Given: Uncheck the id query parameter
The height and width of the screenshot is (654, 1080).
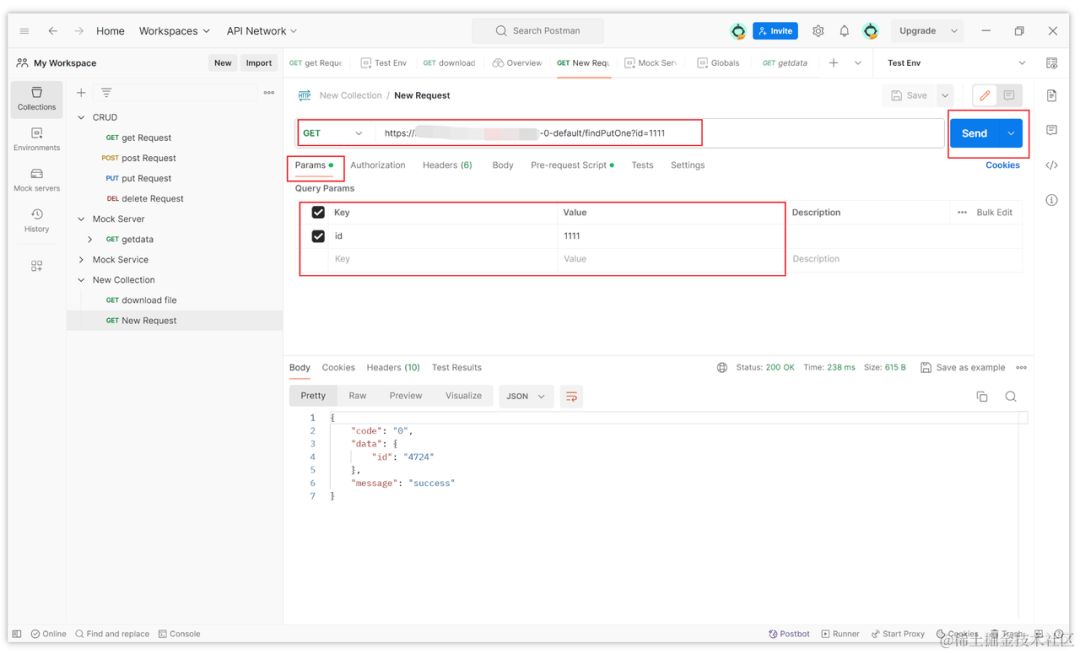Looking at the screenshot, I should pyautogui.click(x=317, y=235).
